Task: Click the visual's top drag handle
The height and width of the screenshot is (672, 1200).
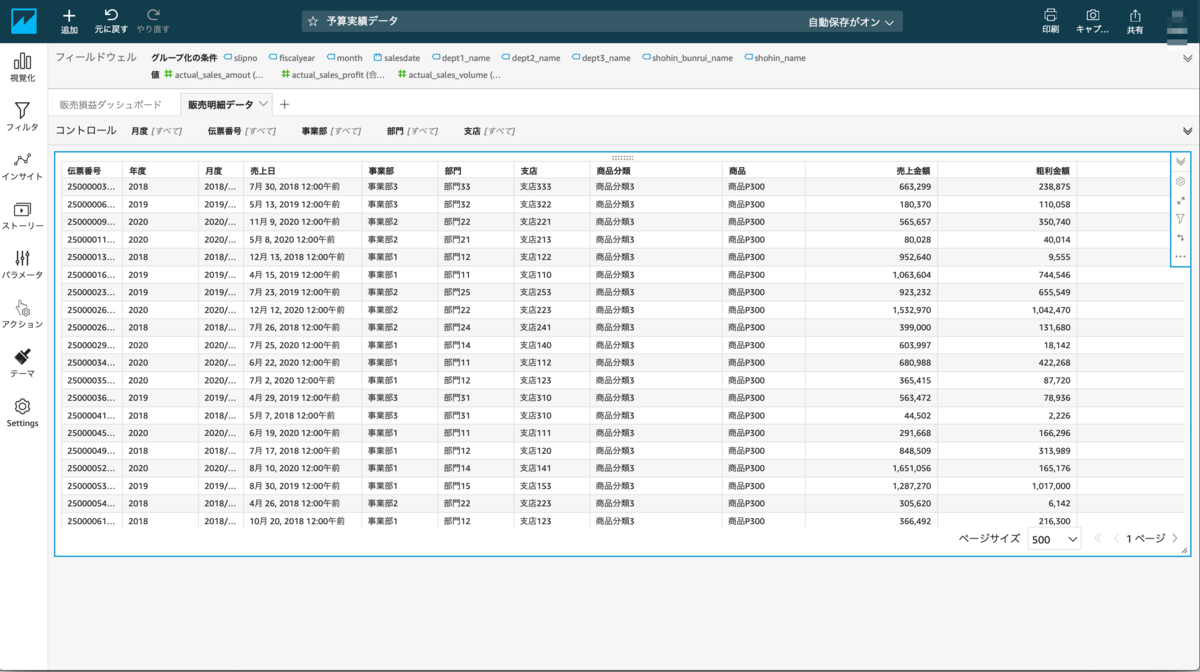Action: pos(622,157)
